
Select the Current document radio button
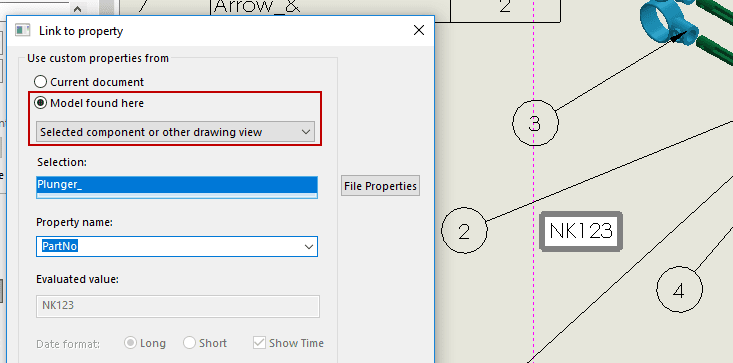click(x=41, y=82)
